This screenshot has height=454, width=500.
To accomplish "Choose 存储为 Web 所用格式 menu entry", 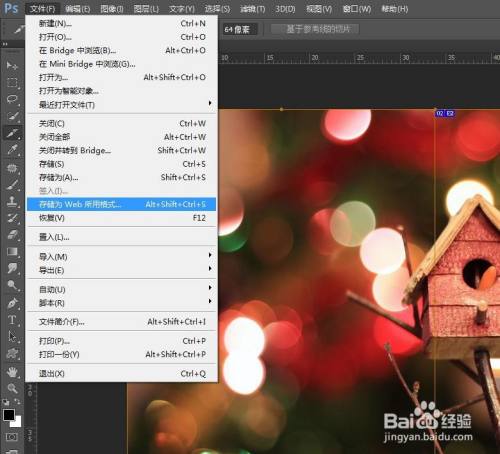I will (x=122, y=204).
